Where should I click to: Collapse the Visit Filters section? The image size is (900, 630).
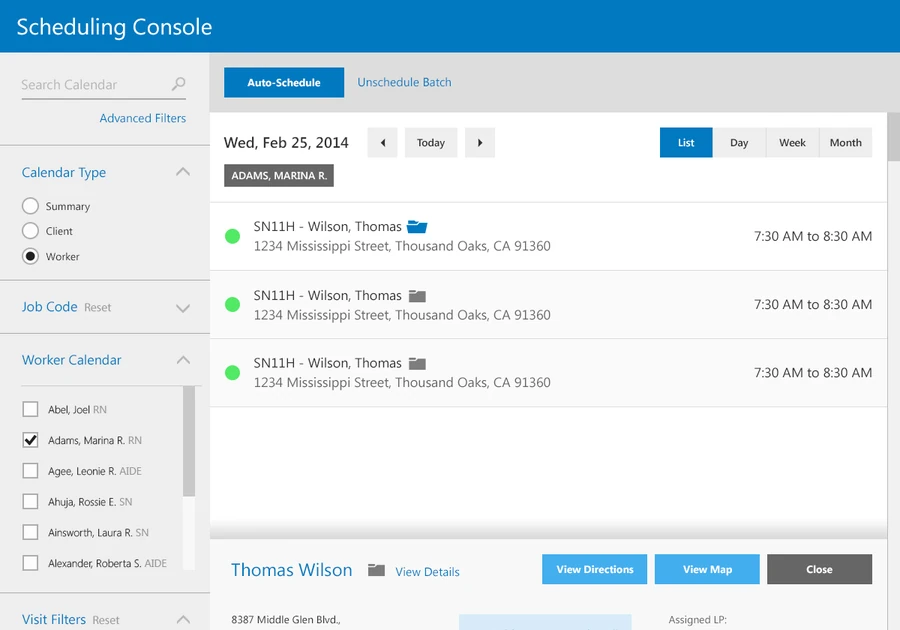tap(183, 619)
